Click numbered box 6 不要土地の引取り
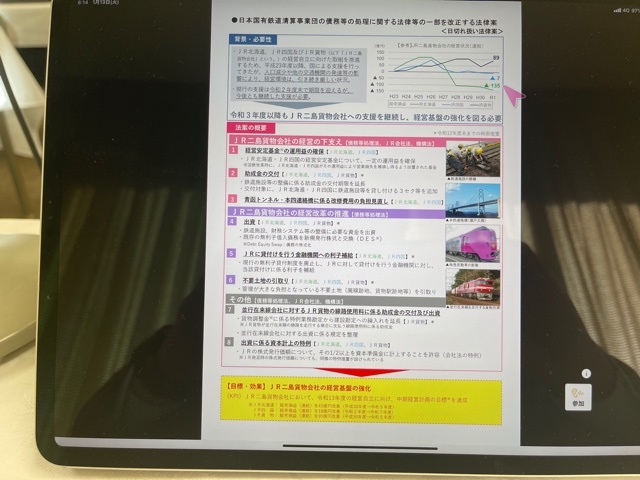640x480 pixels. (231, 280)
